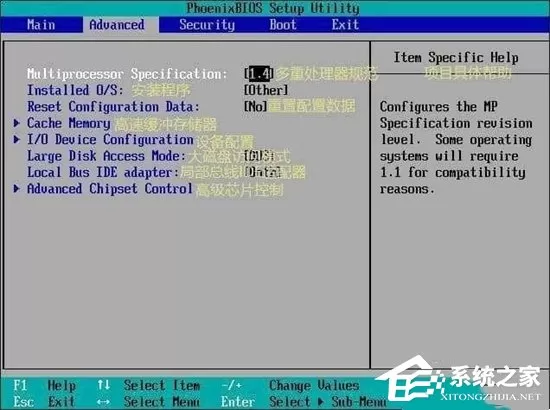Click the Advanced tab
Image resolution: width=550 pixels, height=410 pixels.
(x=117, y=25)
